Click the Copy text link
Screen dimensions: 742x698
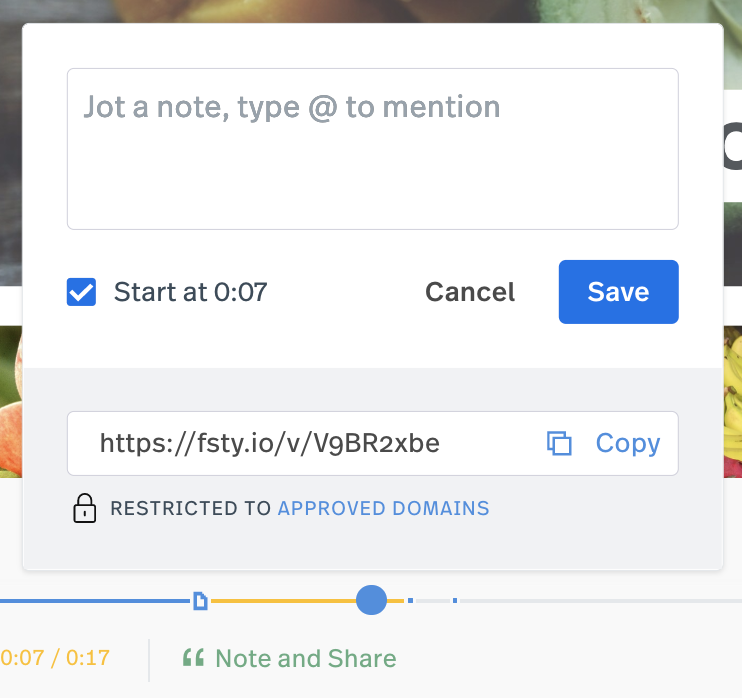[627, 443]
